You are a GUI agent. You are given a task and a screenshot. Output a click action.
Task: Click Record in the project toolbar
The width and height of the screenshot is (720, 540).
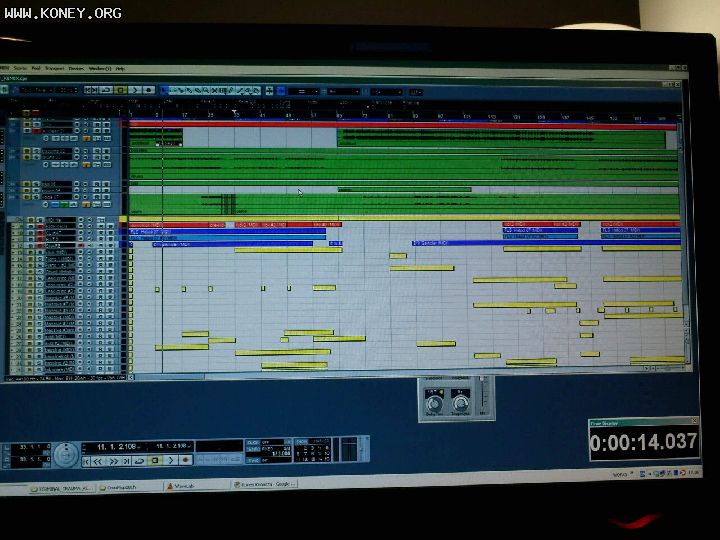pyautogui.click(x=149, y=90)
